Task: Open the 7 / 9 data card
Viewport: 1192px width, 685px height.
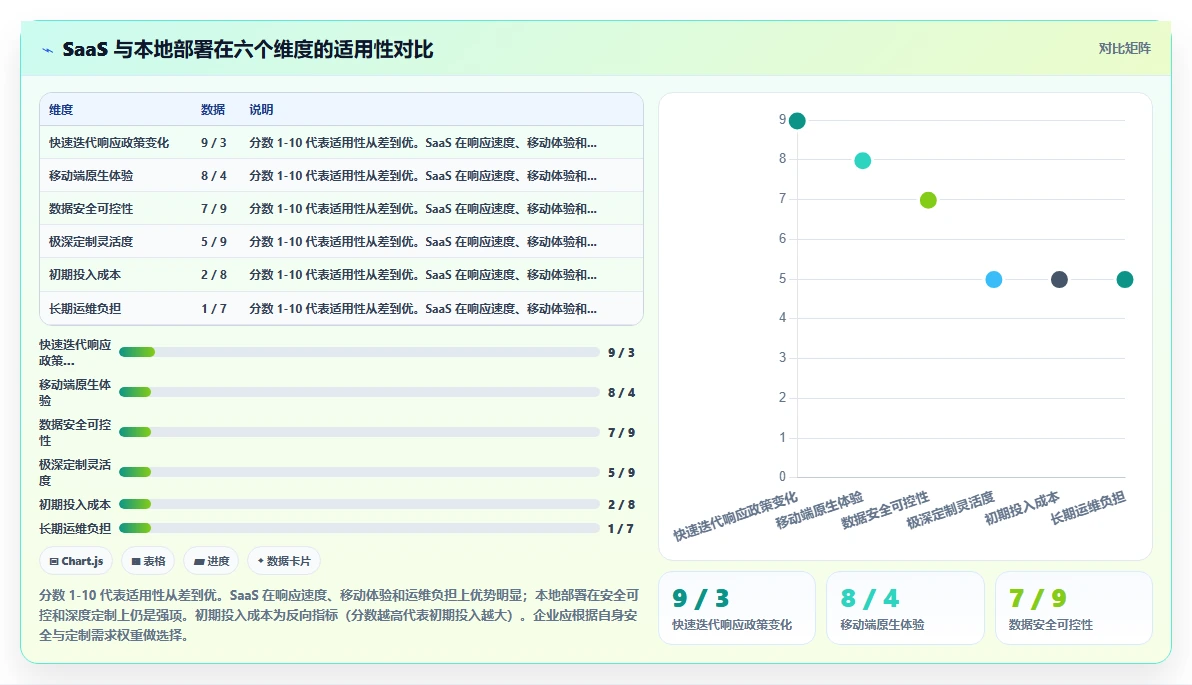Action: coord(1073,608)
